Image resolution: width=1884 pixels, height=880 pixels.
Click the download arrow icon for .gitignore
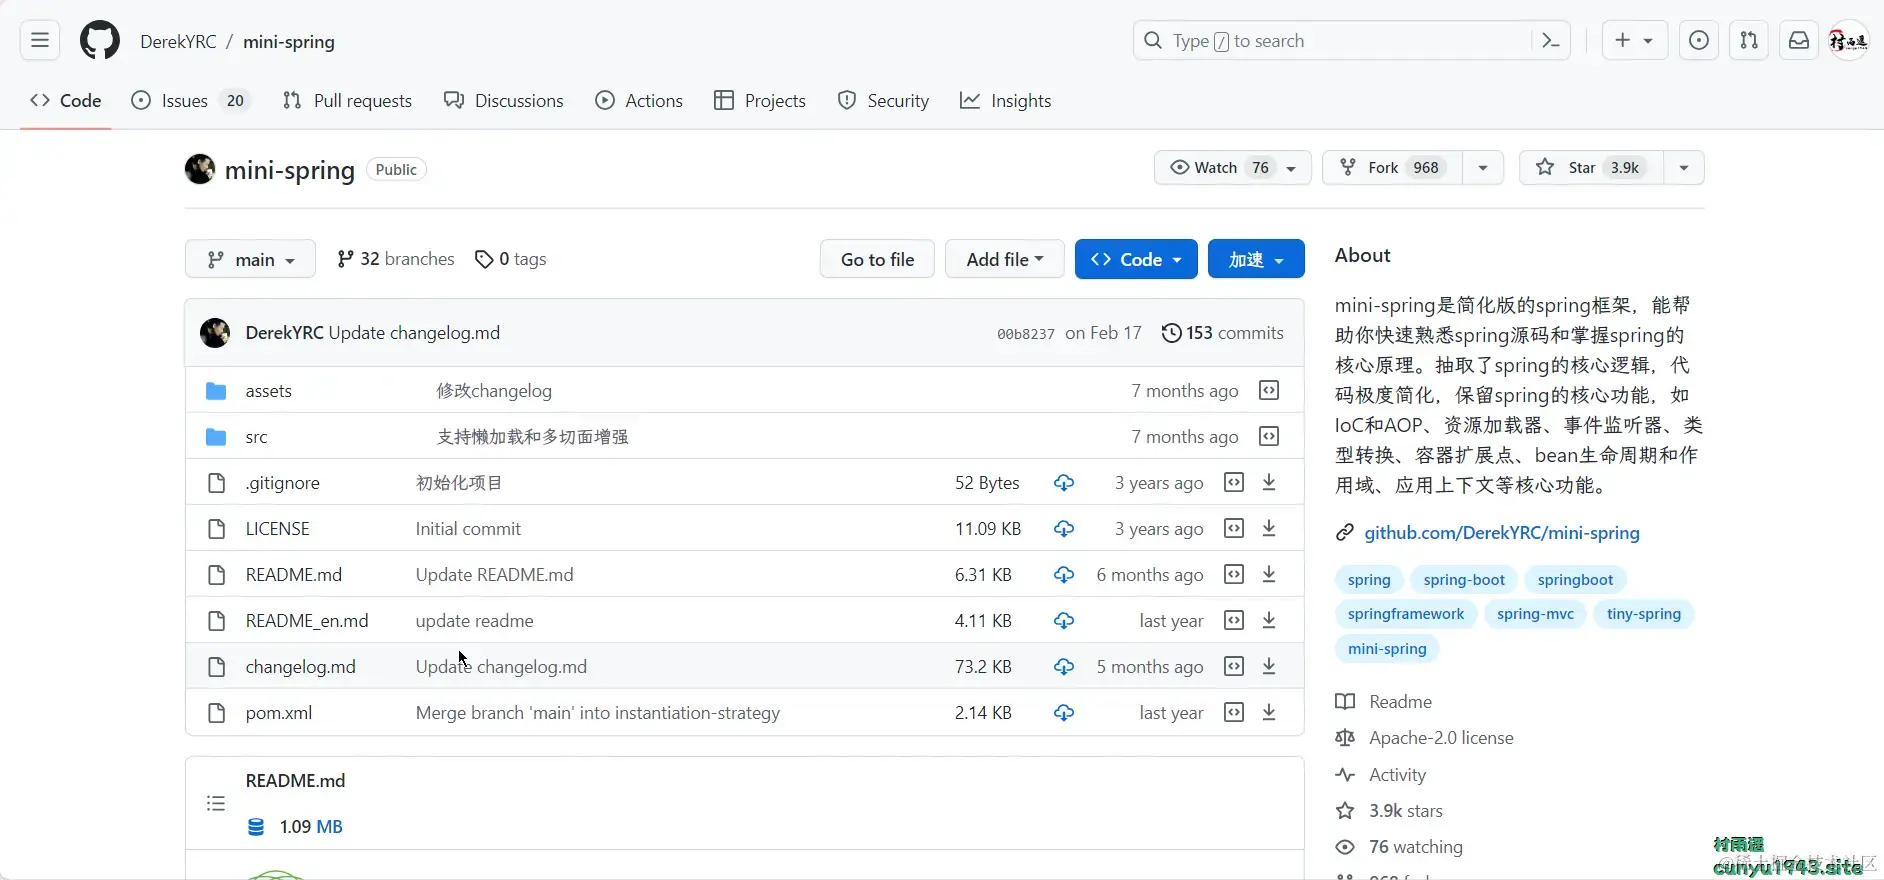(1269, 483)
